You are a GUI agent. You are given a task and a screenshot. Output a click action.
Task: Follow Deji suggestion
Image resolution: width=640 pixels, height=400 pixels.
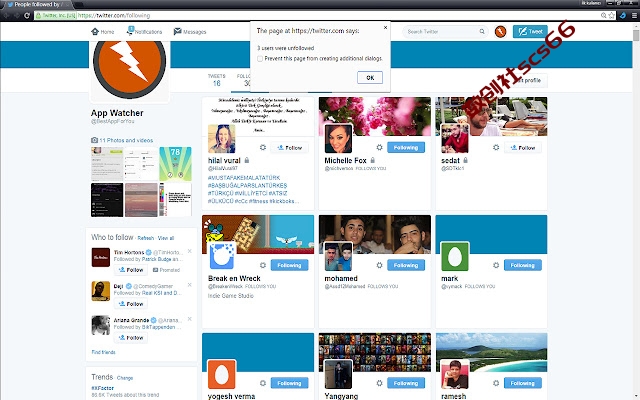coord(131,304)
